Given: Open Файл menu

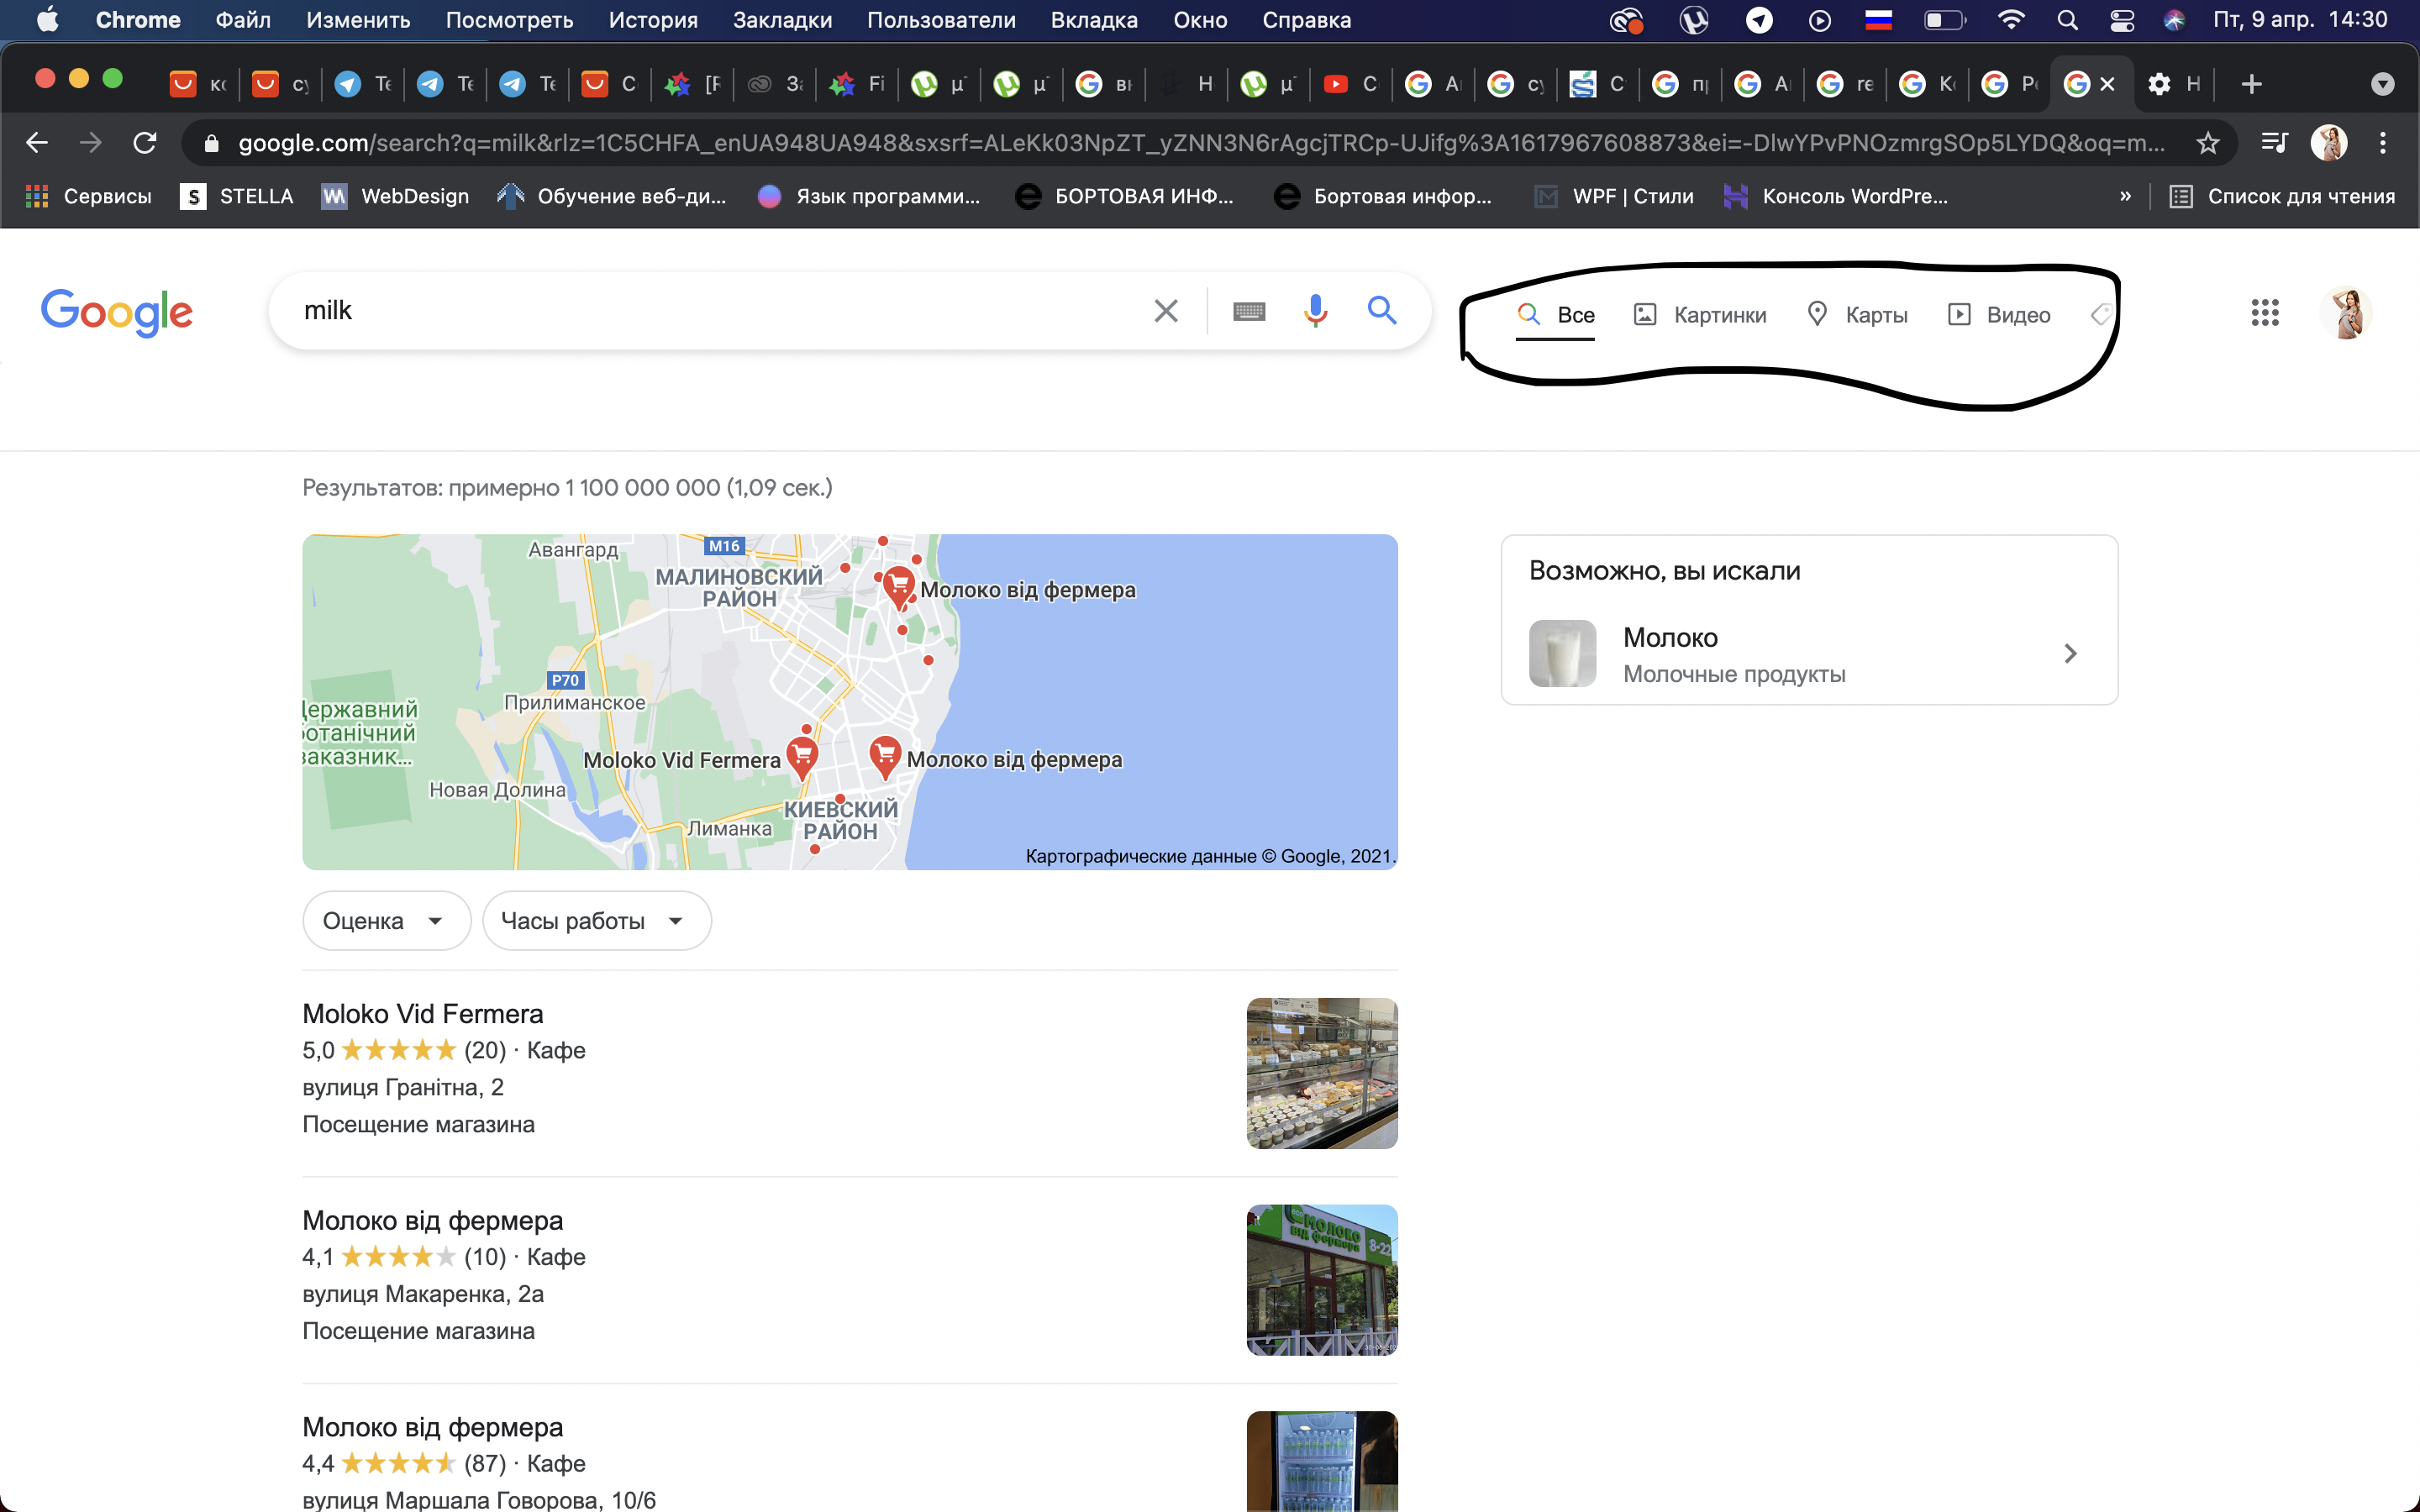Looking at the screenshot, I should [x=243, y=20].
